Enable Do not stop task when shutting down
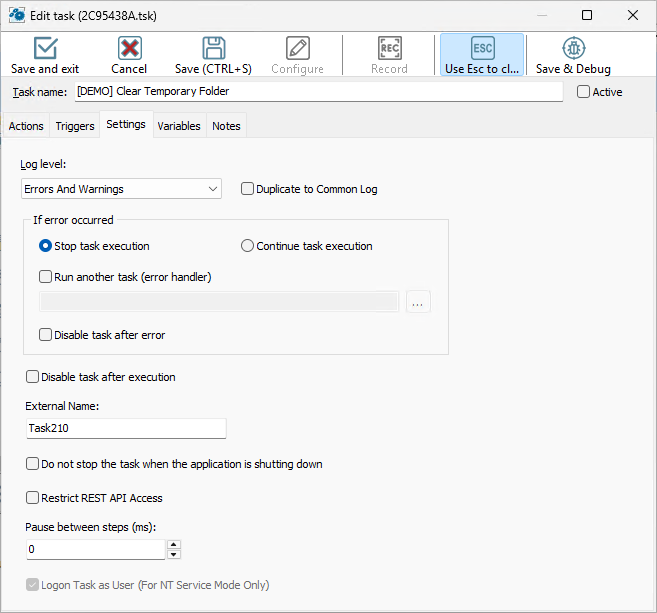This screenshot has width=657, height=613. [x=32, y=463]
